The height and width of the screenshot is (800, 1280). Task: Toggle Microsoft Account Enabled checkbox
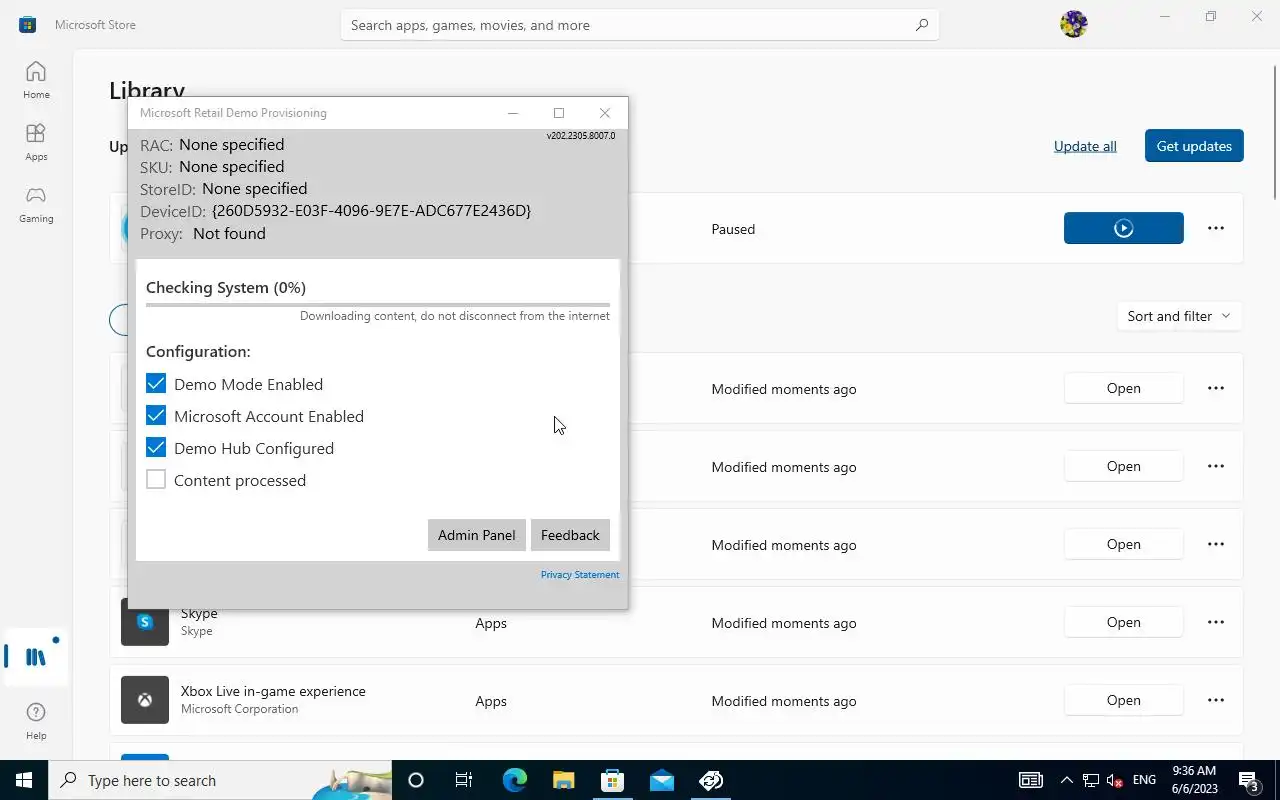tap(156, 416)
